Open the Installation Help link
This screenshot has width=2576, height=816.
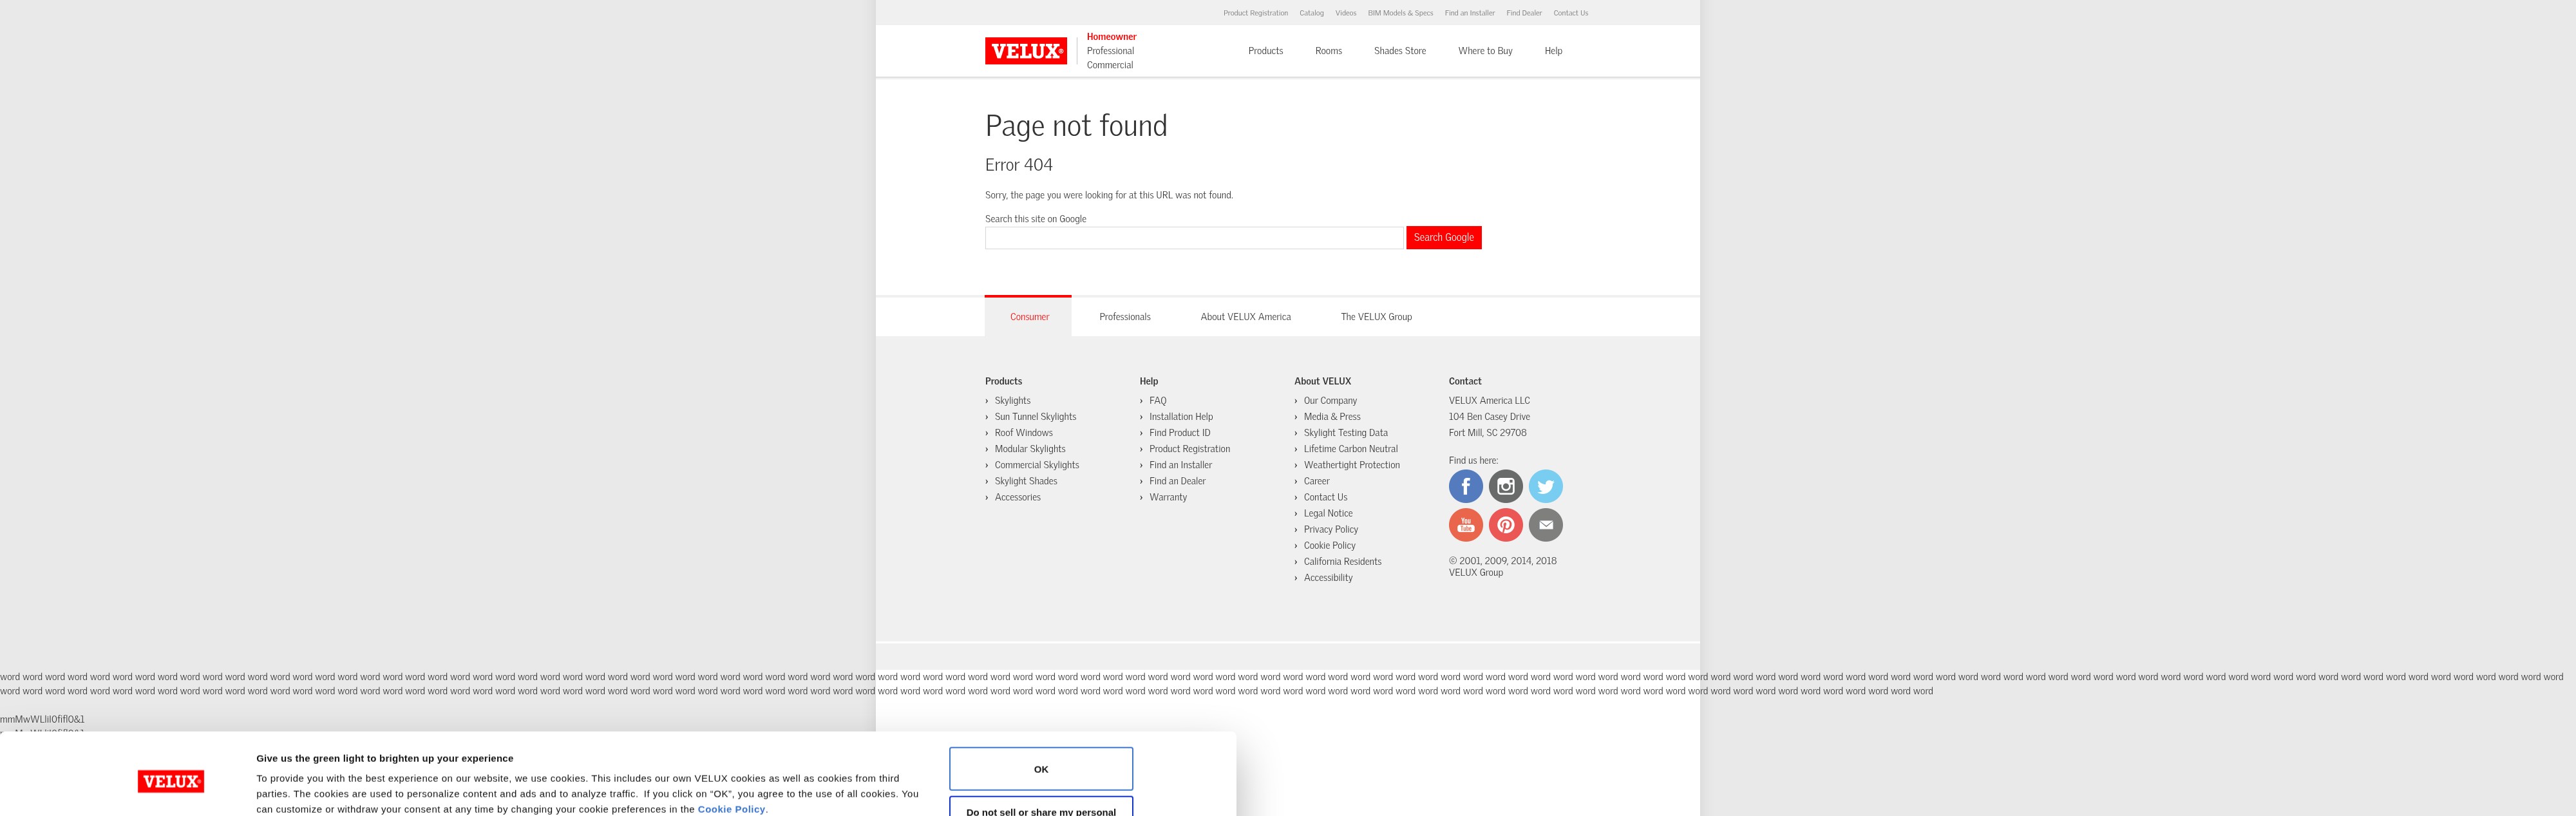tap(1181, 417)
